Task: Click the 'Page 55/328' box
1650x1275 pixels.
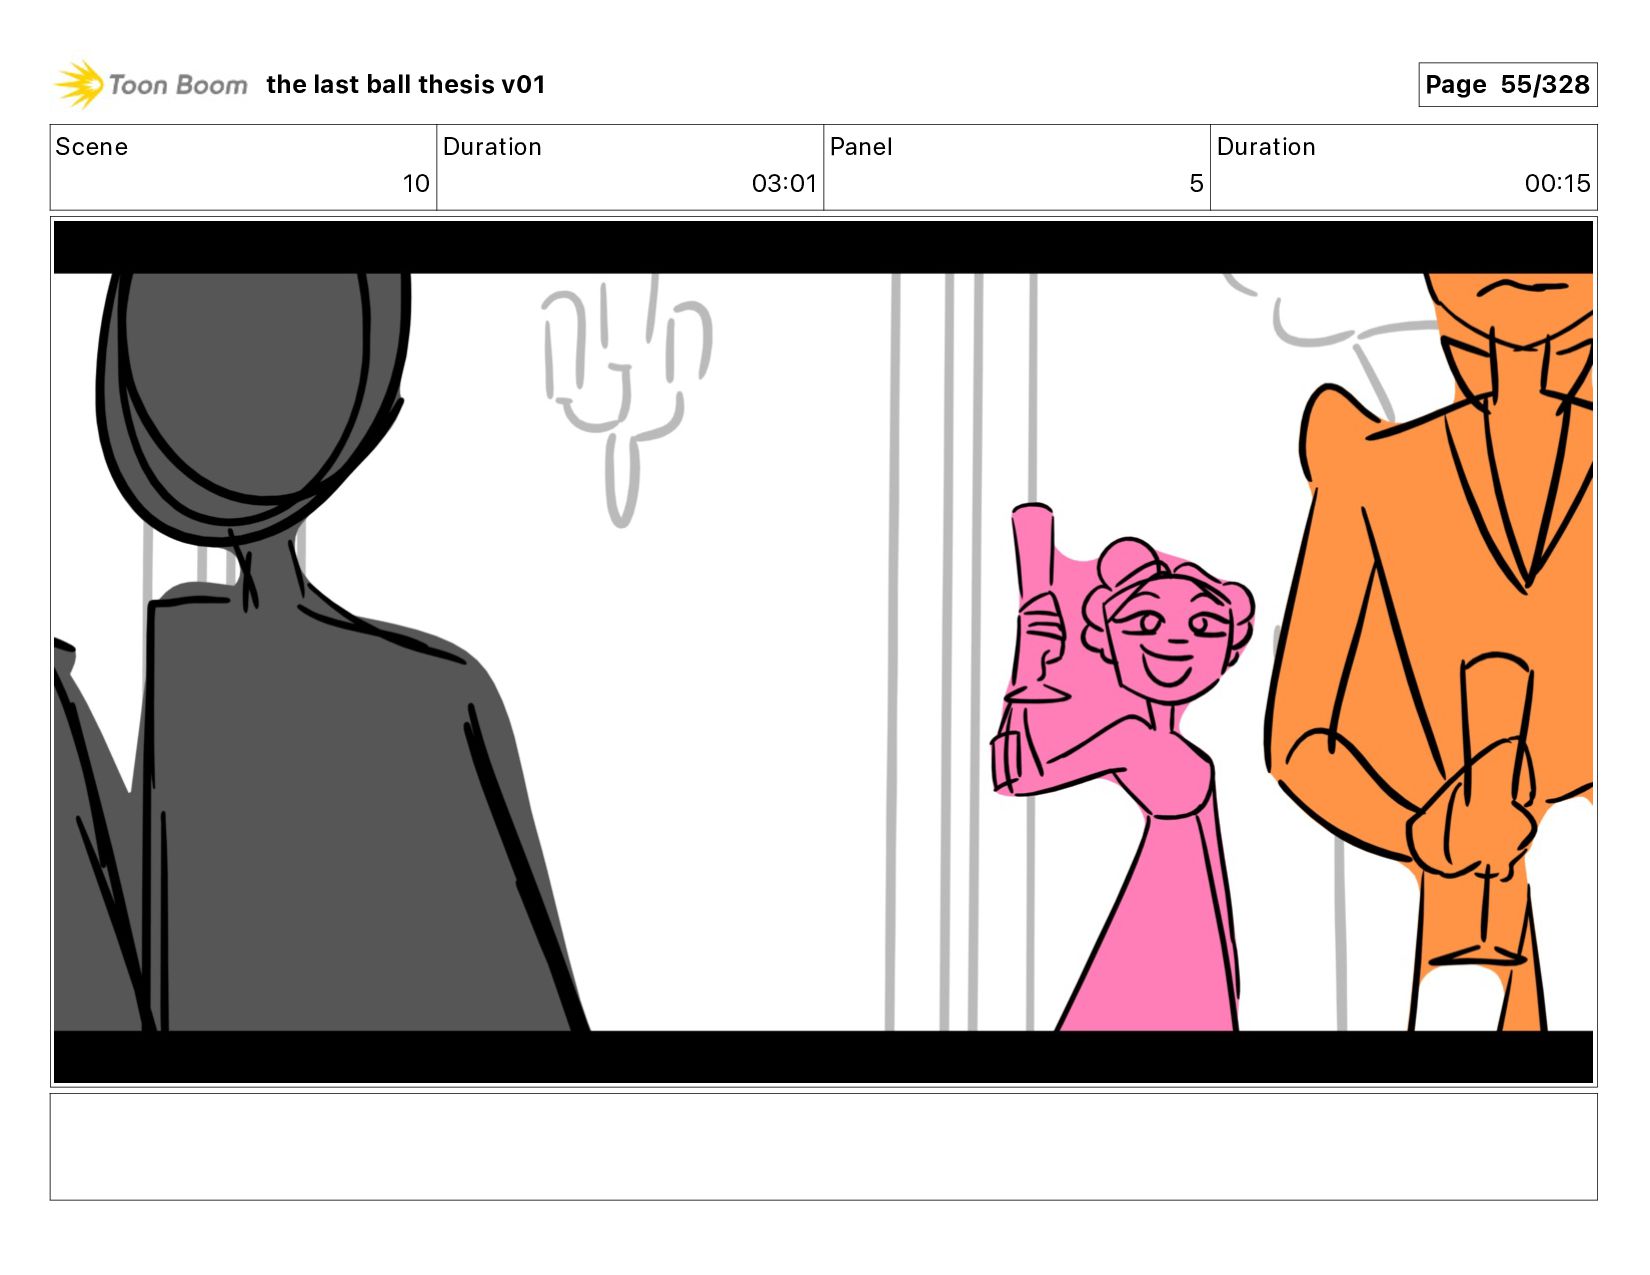Action: (x=1507, y=84)
